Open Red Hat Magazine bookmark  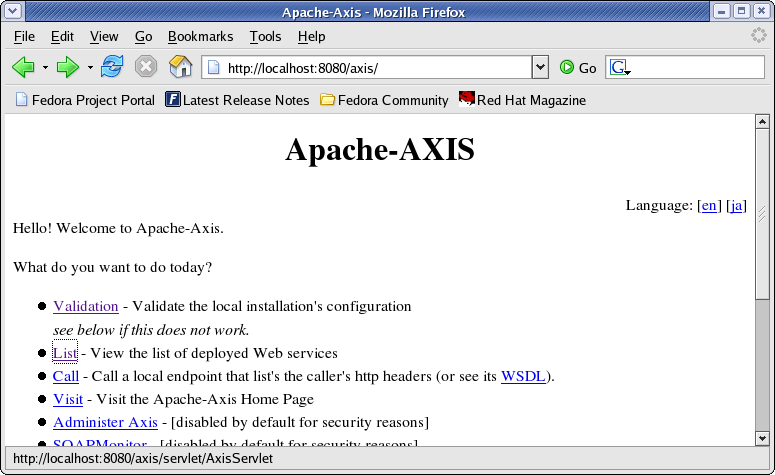[522, 100]
